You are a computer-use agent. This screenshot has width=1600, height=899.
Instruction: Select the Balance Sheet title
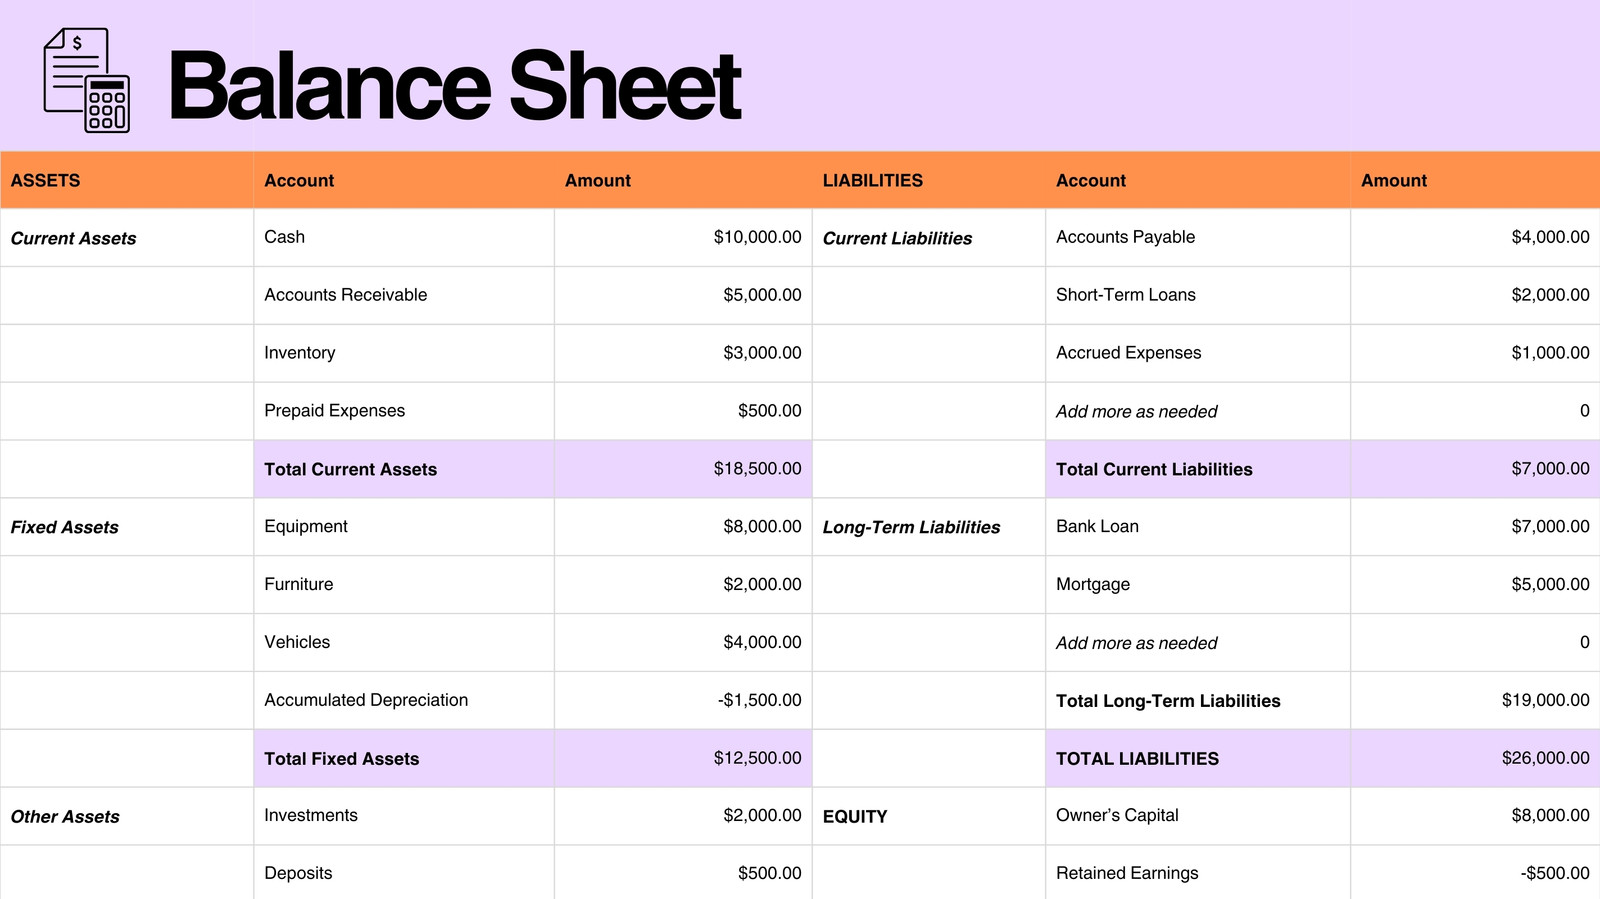[x=455, y=86]
